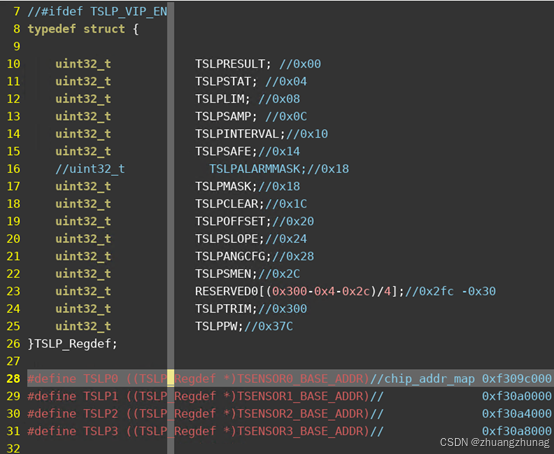554x454 pixels.
Task: Click line number 16 in the gutter
Action: [13, 169]
